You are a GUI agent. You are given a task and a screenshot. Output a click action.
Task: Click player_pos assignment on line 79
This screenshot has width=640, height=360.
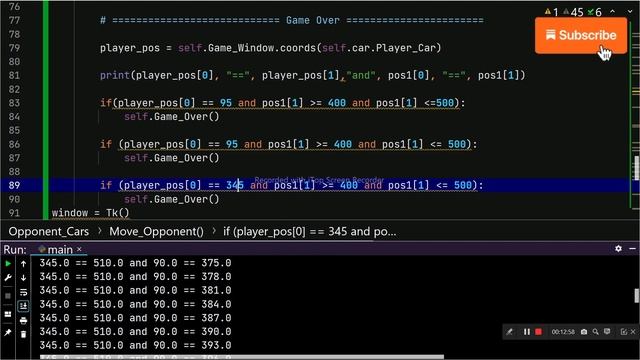[270, 48]
